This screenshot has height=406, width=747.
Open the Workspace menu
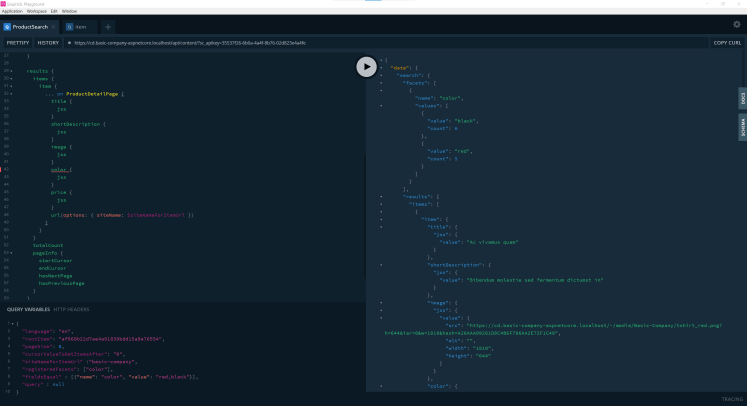[x=38, y=11]
